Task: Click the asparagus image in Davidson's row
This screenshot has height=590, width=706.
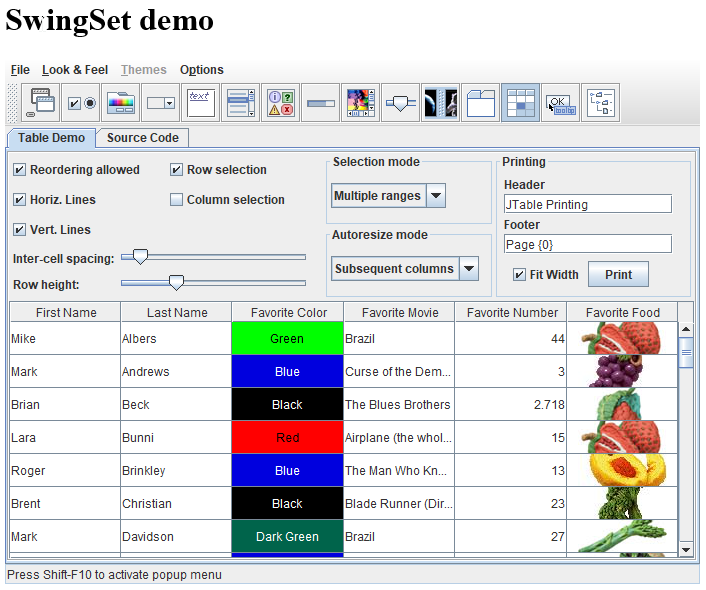Action: coord(623,536)
